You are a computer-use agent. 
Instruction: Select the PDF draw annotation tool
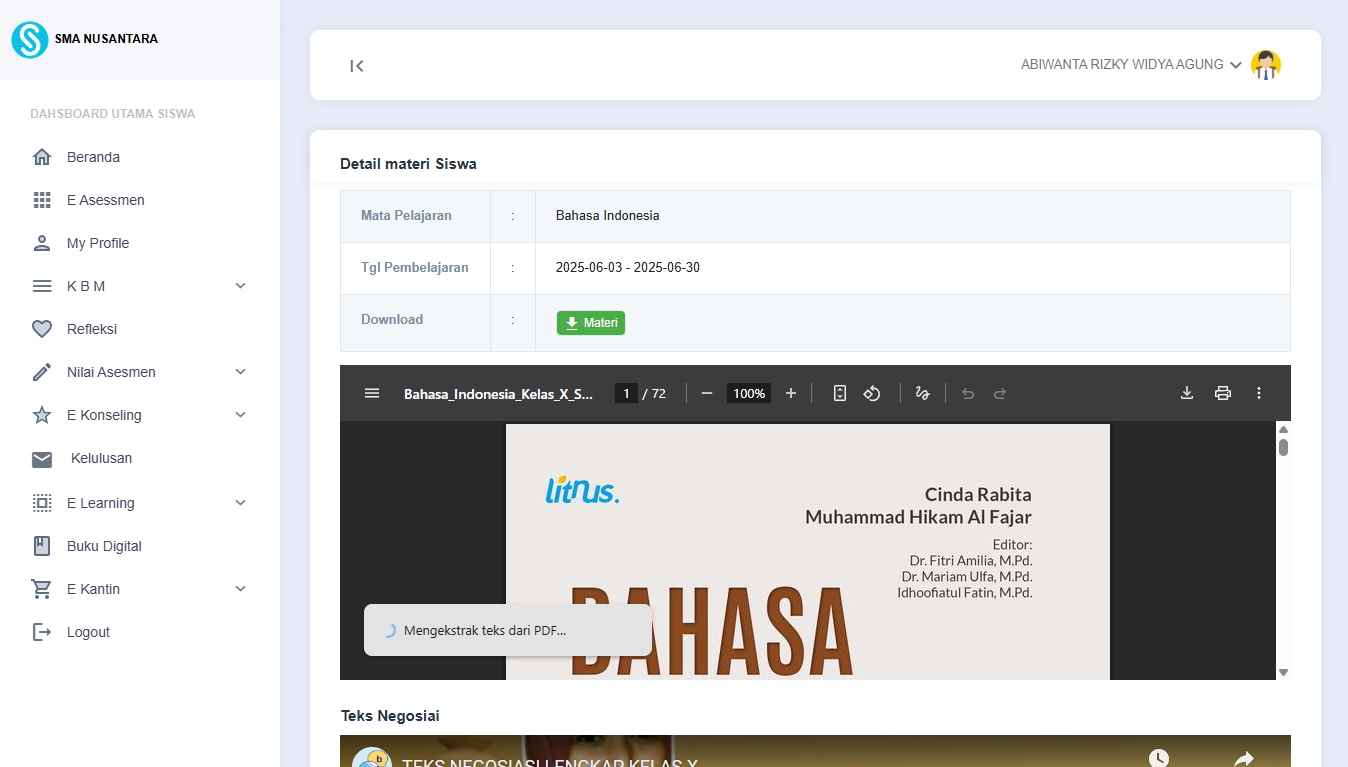(x=923, y=393)
